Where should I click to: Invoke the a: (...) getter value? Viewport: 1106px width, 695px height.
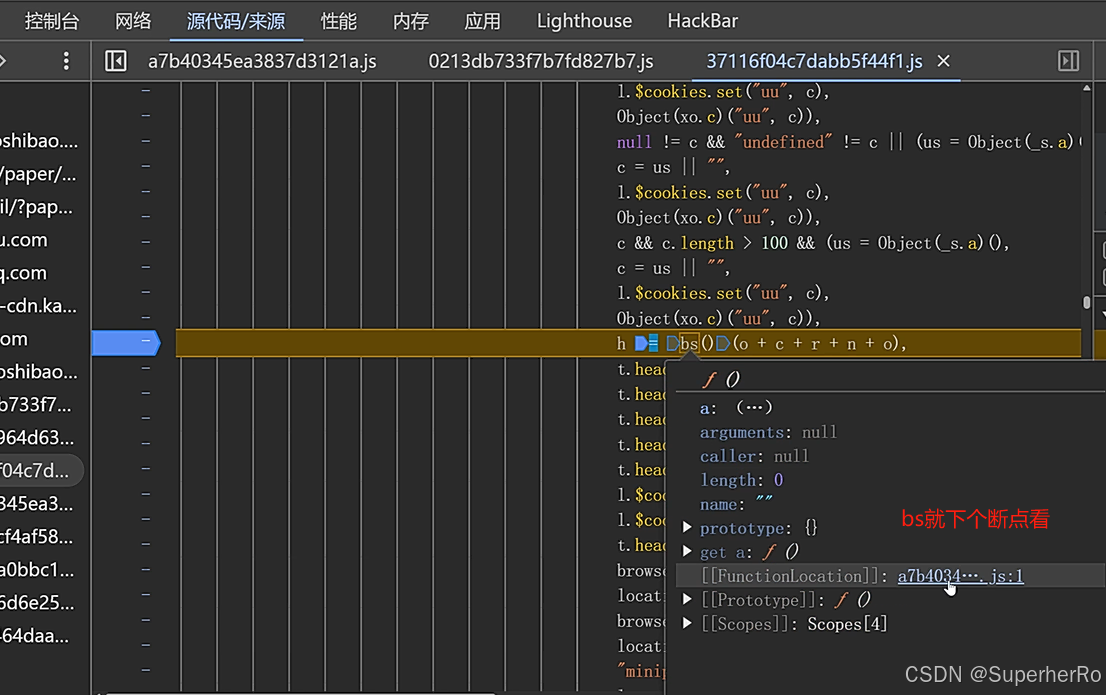(754, 407)
